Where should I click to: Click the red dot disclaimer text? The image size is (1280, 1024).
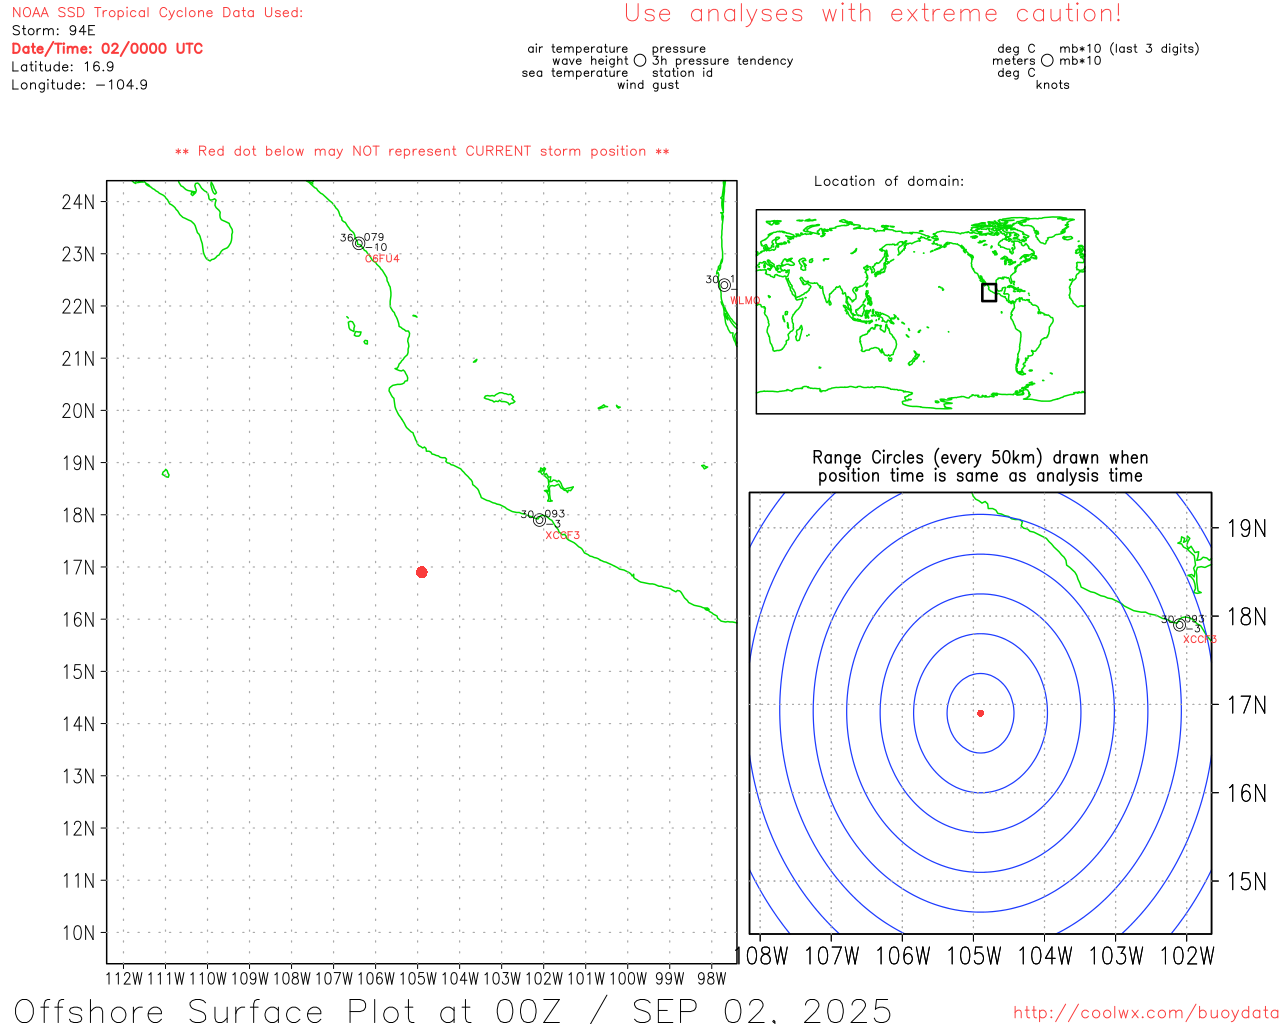422,151
